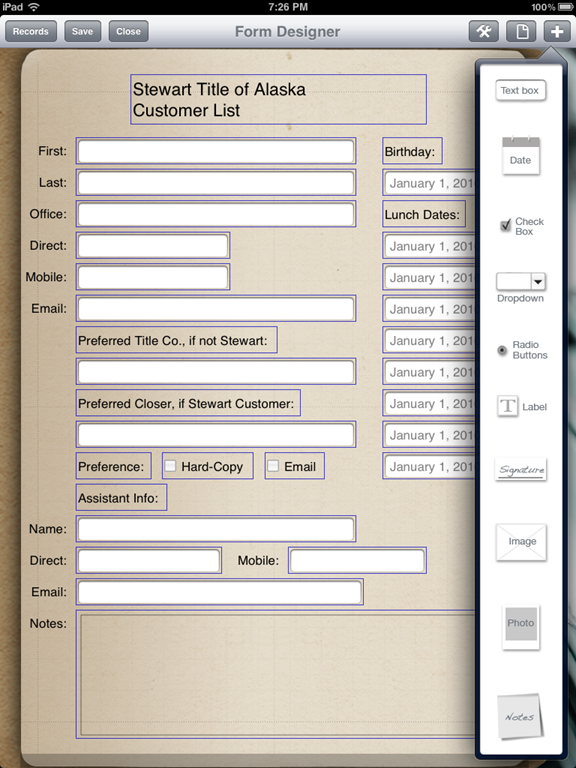Add an Image placeholder element

pyautogui.click(x=521, y=542)
